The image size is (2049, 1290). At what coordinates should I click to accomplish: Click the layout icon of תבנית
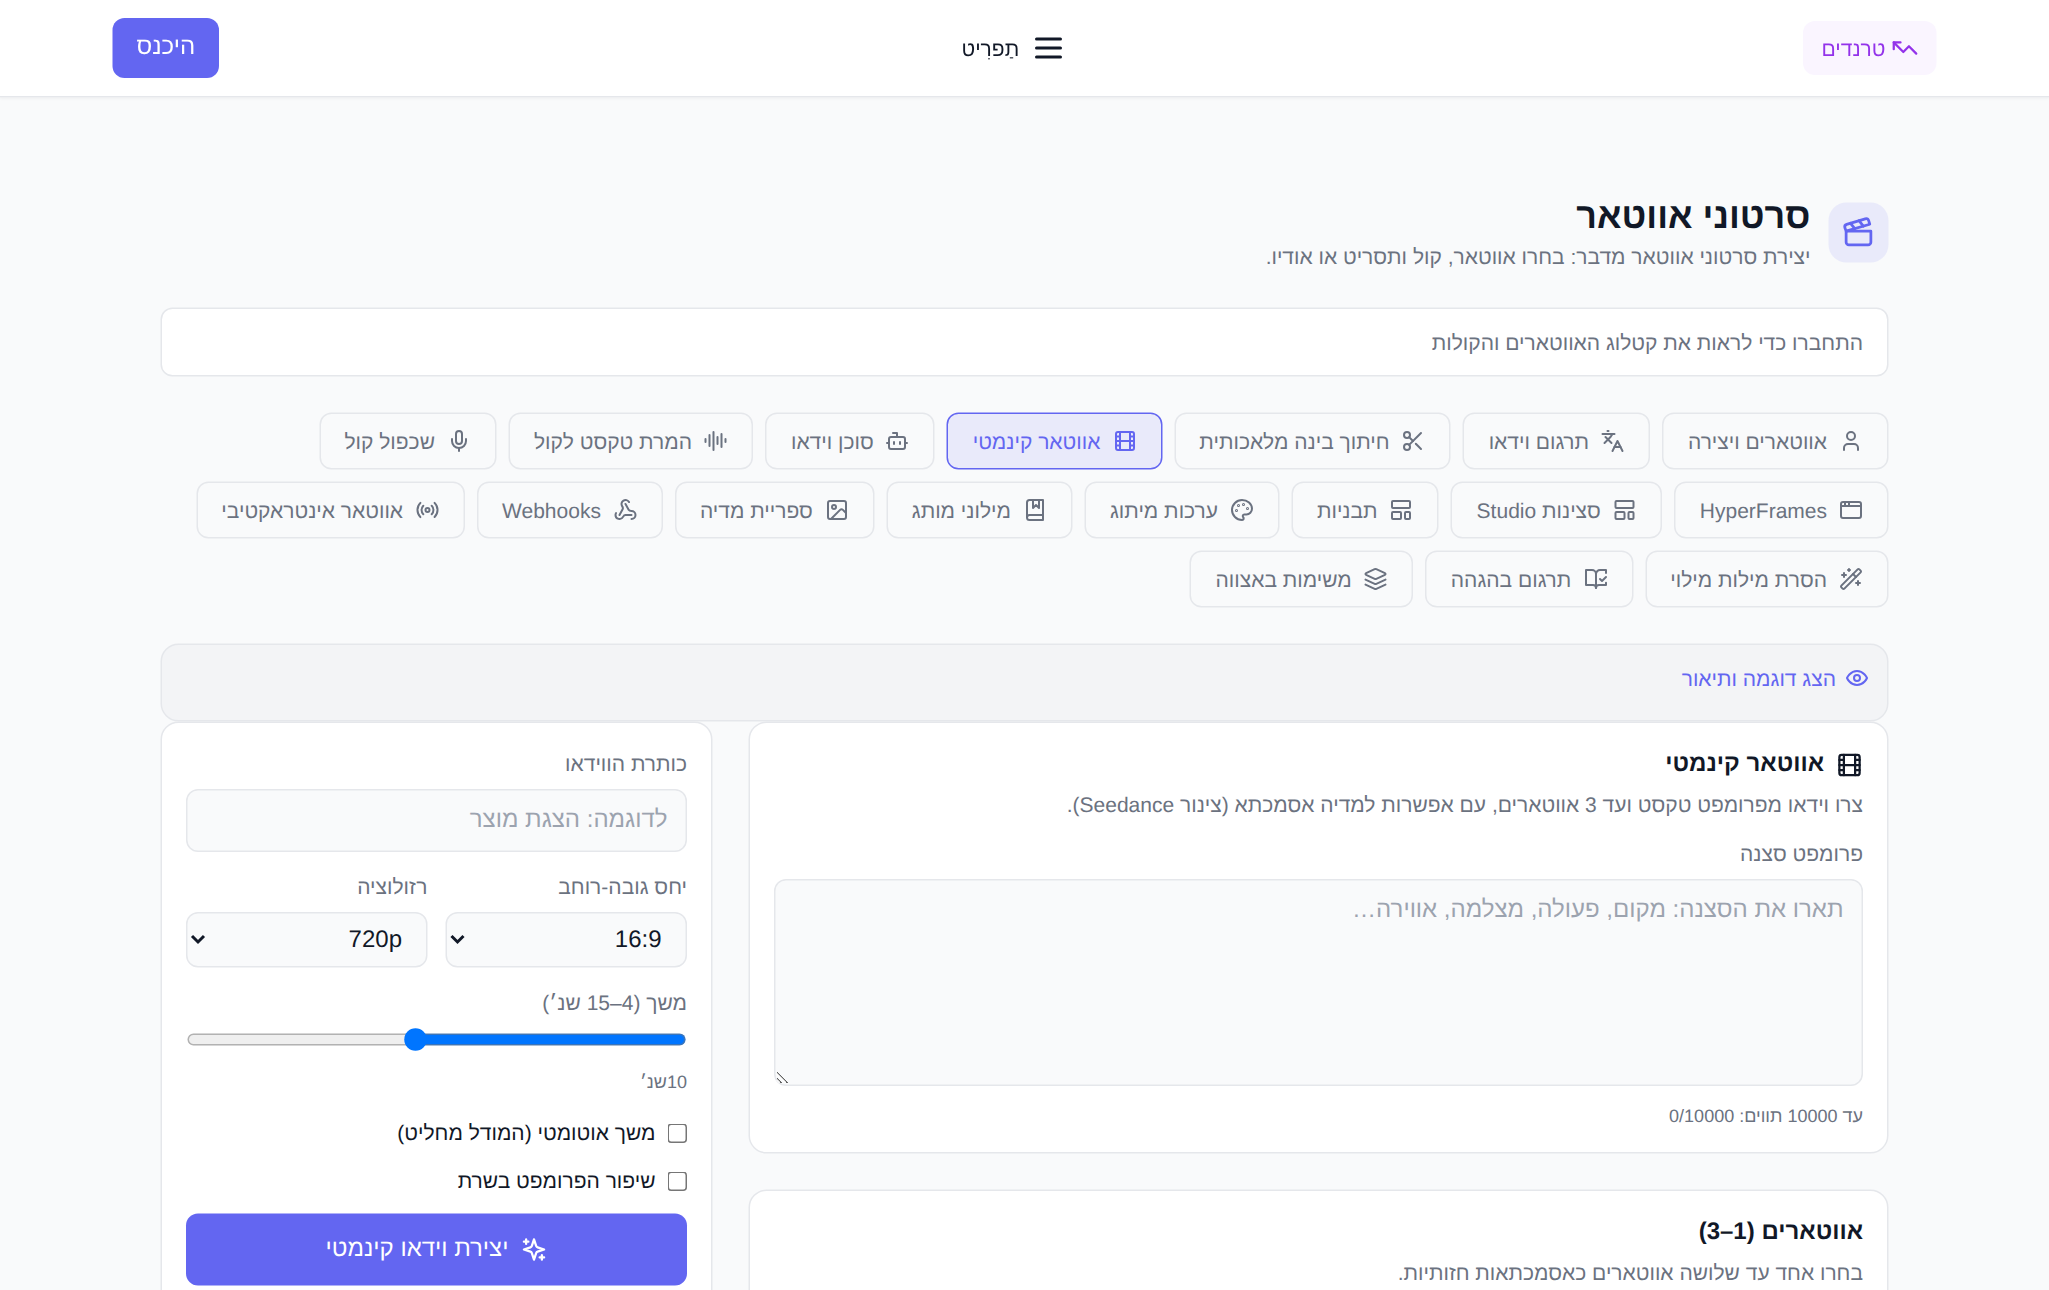1401,510
